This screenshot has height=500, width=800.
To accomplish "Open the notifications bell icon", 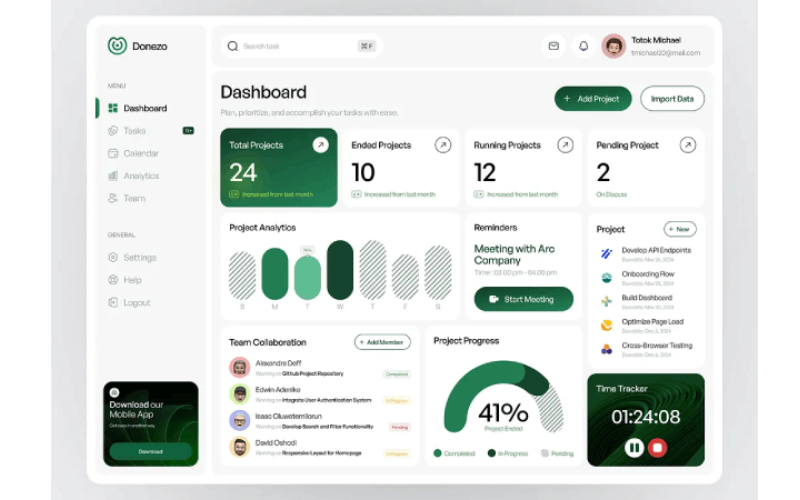I will click(x=584, y=46).
